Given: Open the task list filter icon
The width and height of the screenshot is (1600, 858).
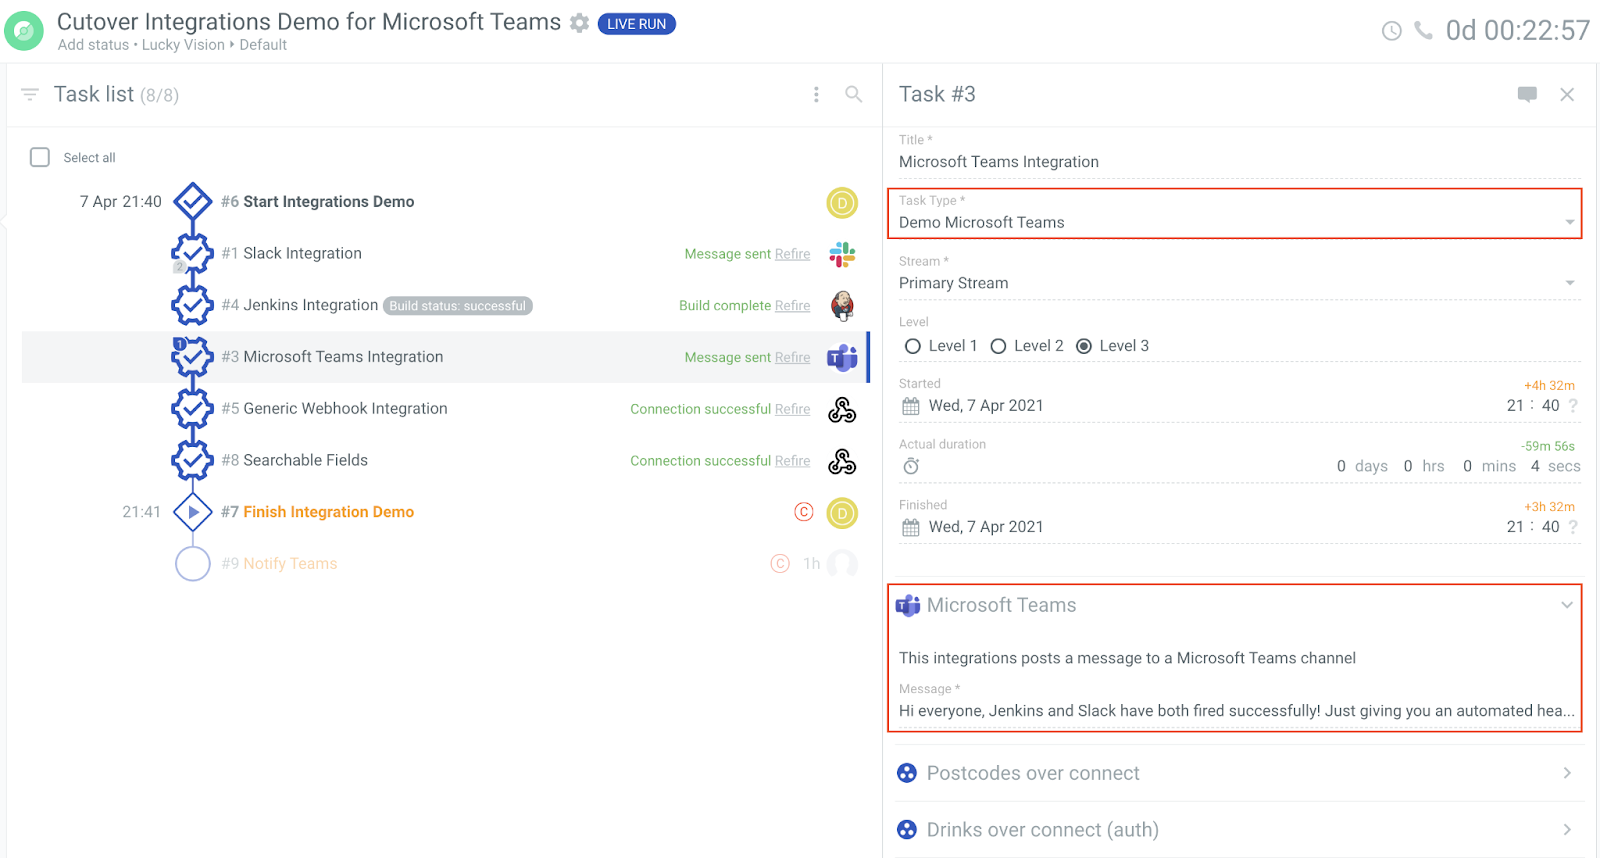Looking at the screenshot, I should [x=30, y=94].
